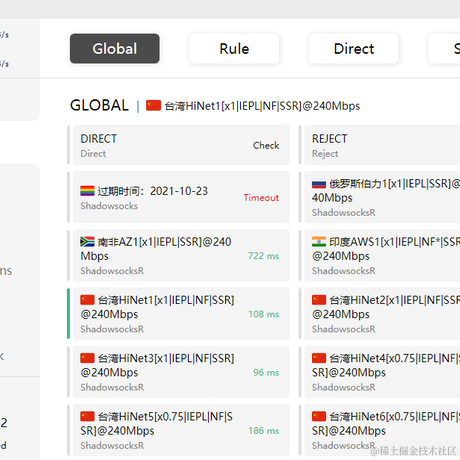460x460 pixels.
Task: Select the 过期时间 2021-10-23 Shadowsocks card
Action: pos(181,197)
